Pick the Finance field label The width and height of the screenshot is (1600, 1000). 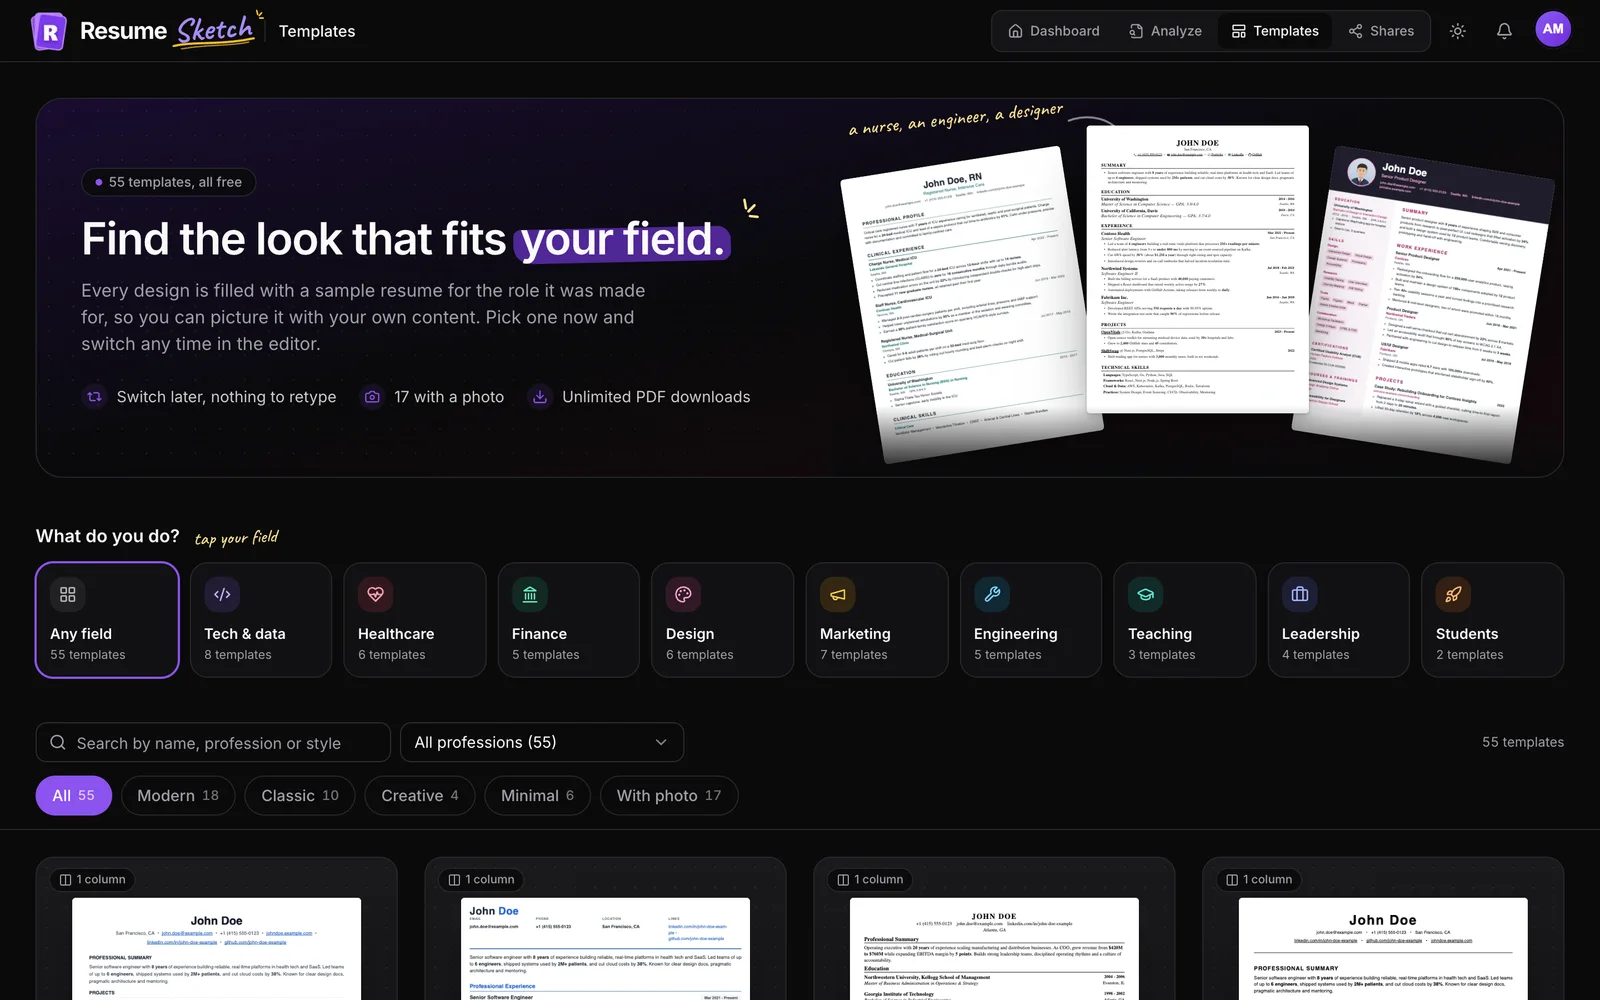click(539, 634)
